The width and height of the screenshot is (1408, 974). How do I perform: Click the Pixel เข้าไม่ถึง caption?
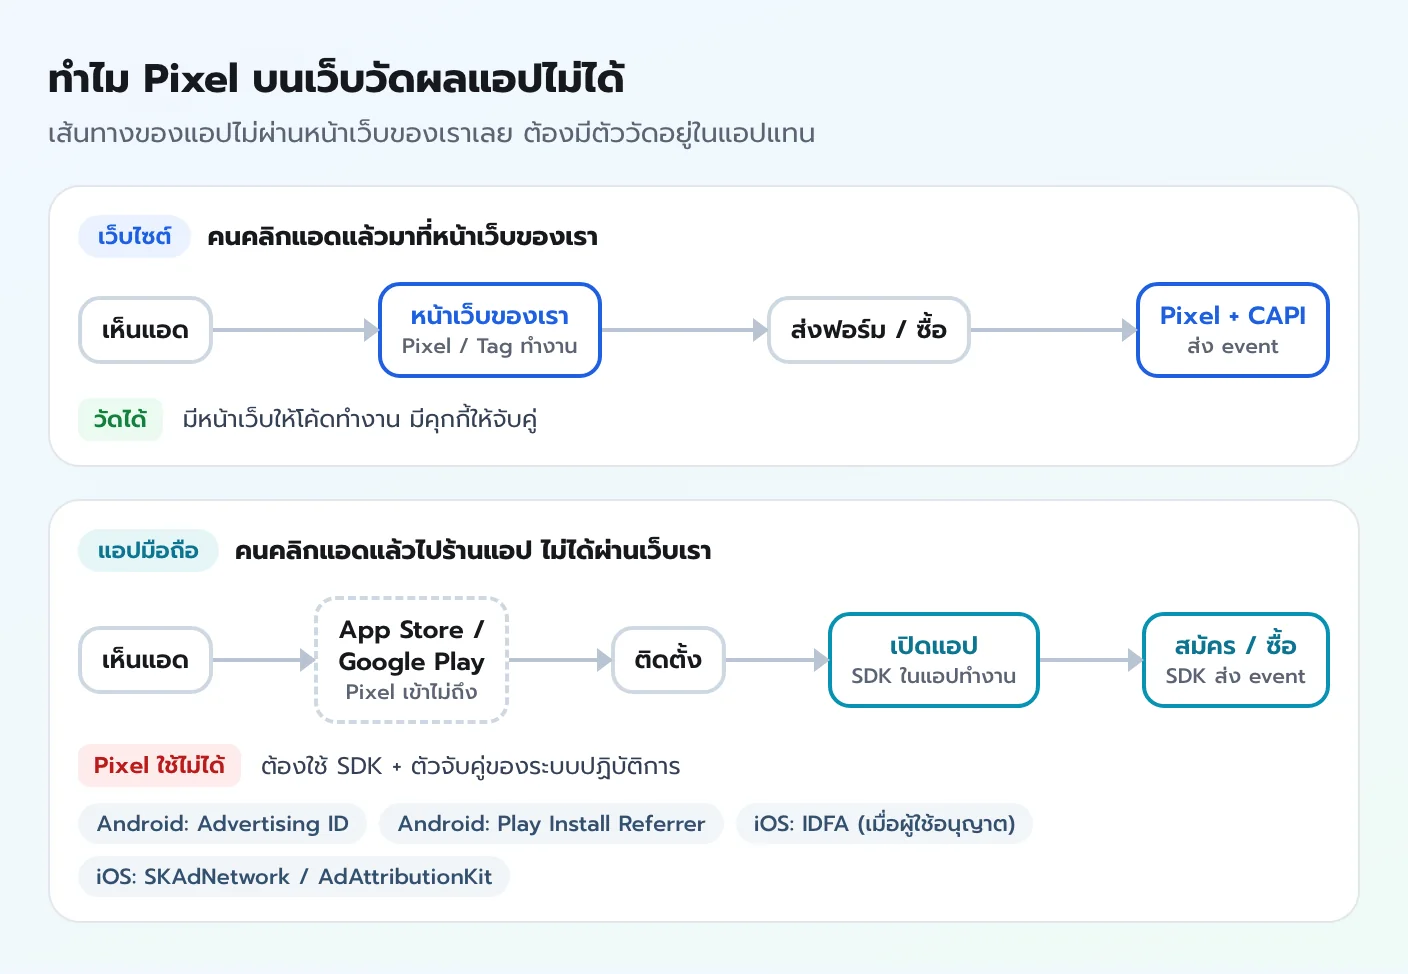click(412, 692)
